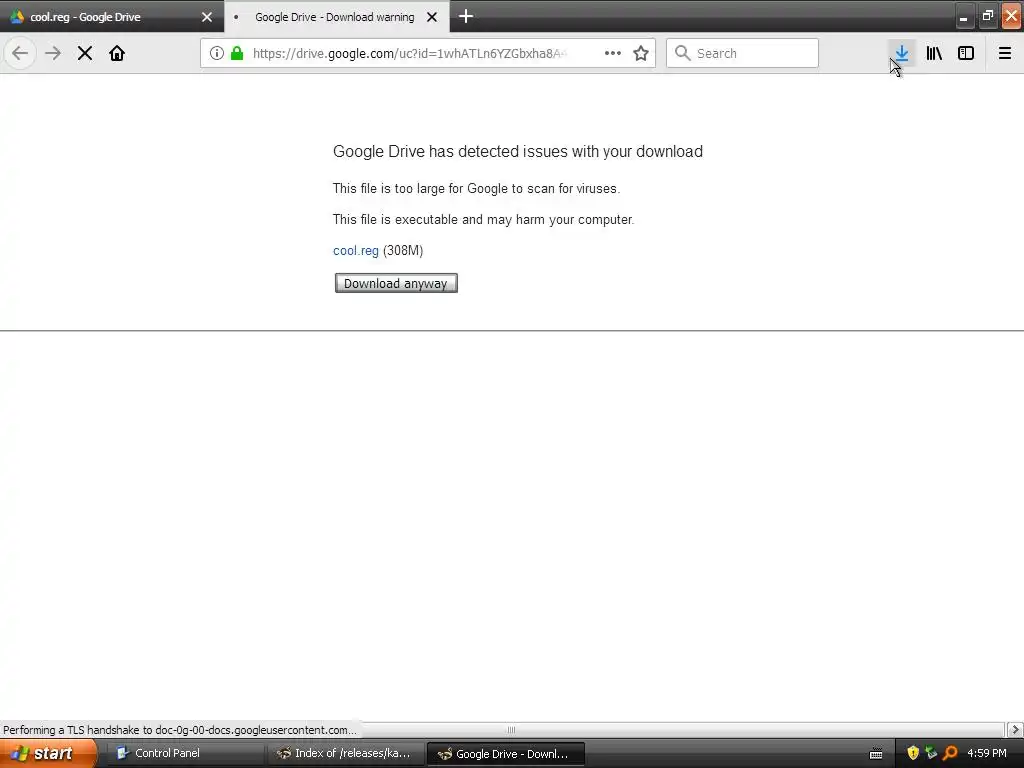The width and height of the screenshot is (1024, 768).
Task: Click the (308M) file size text
Action: point(403,251)
